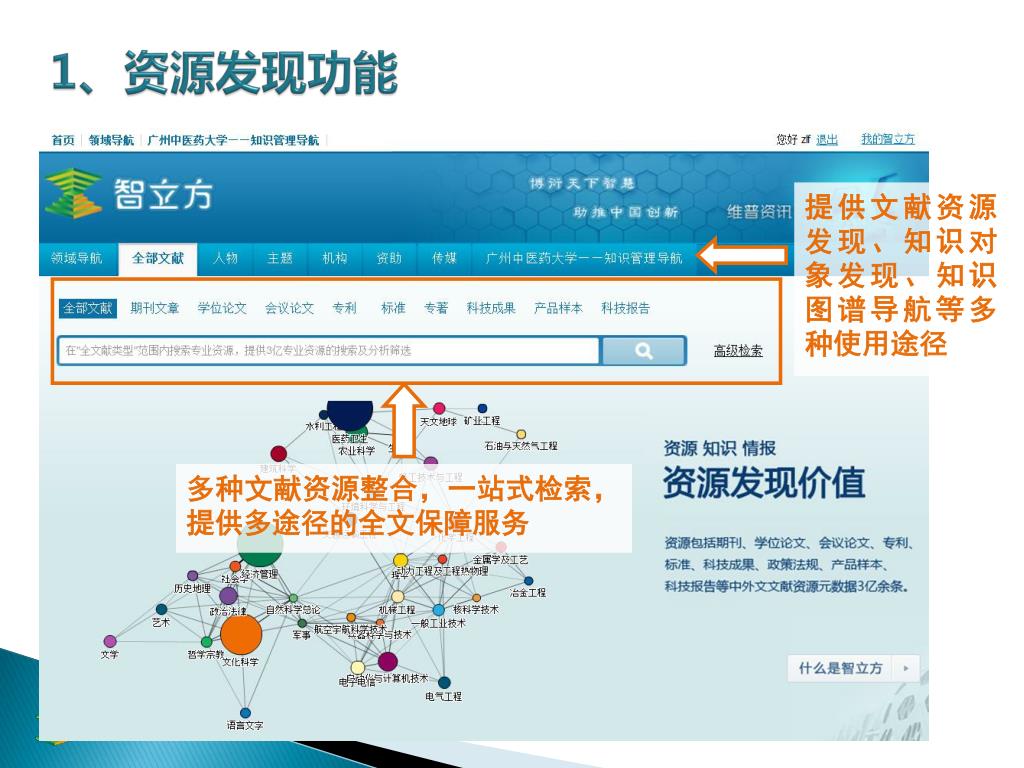Open the 高级检索 advanced search link
Screen dimensions: 1024x768
[x=738, y=351]
